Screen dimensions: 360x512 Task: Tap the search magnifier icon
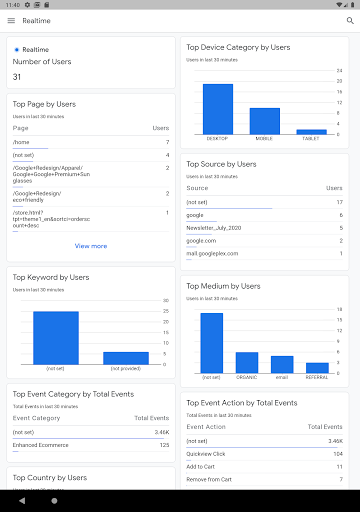tap(350, 21)
